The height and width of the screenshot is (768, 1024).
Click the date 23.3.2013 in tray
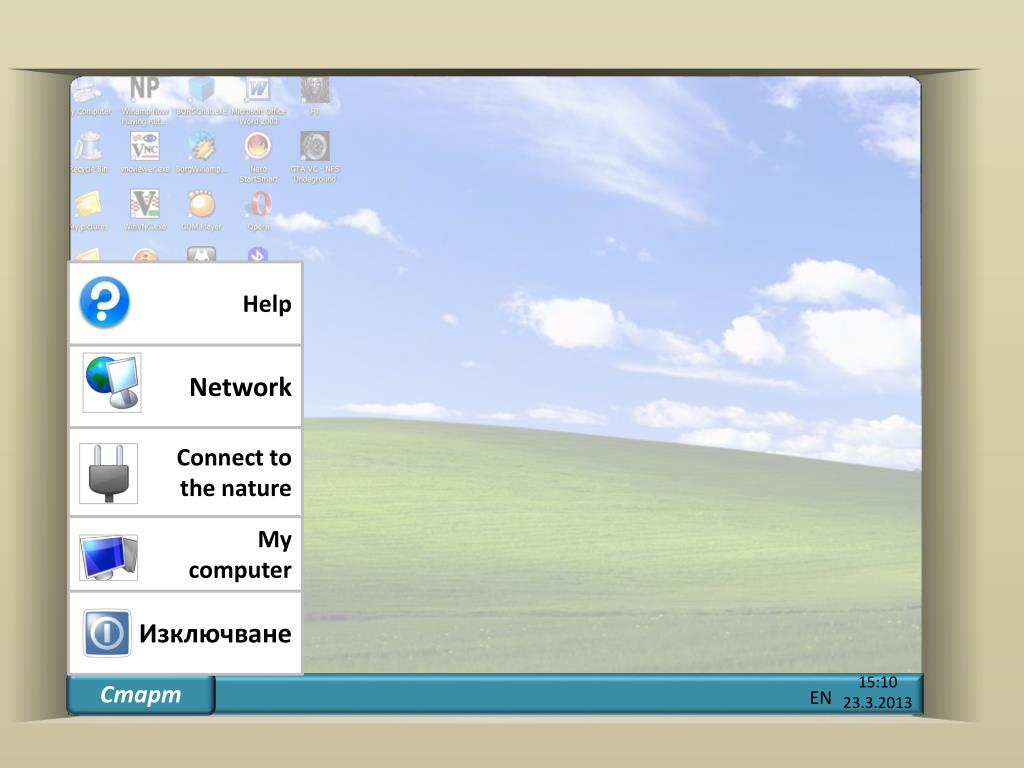876,703
